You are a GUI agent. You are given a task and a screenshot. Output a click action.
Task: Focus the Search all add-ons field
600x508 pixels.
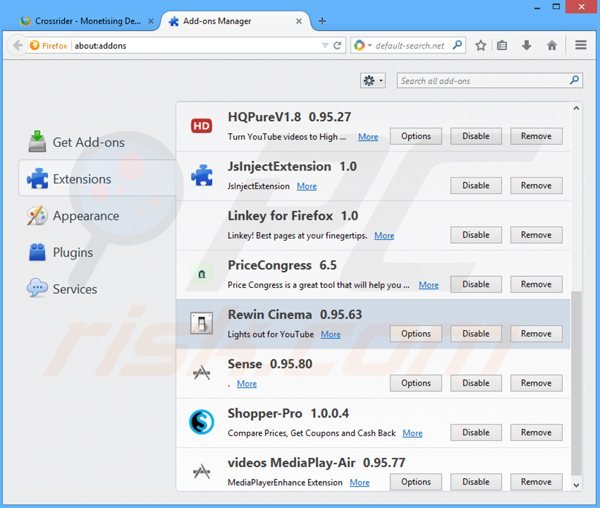(489, 81)
